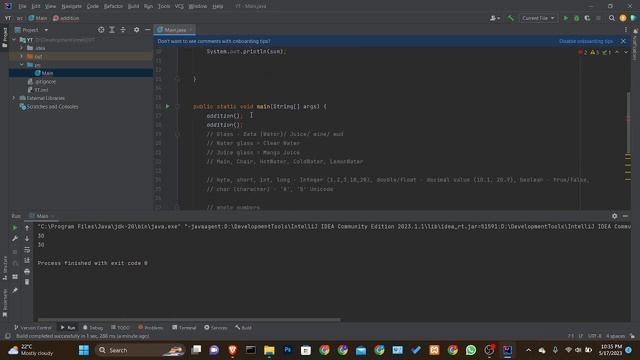
Task: Open the VCS menu
Action: pyautogui.click(x=179, y=6)
